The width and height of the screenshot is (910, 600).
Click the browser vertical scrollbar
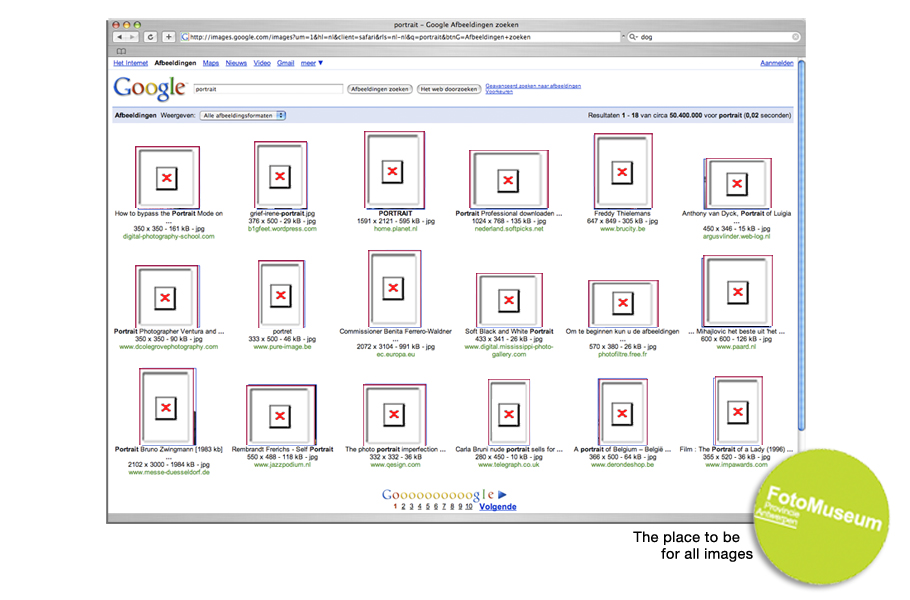[x=801, y=244]
